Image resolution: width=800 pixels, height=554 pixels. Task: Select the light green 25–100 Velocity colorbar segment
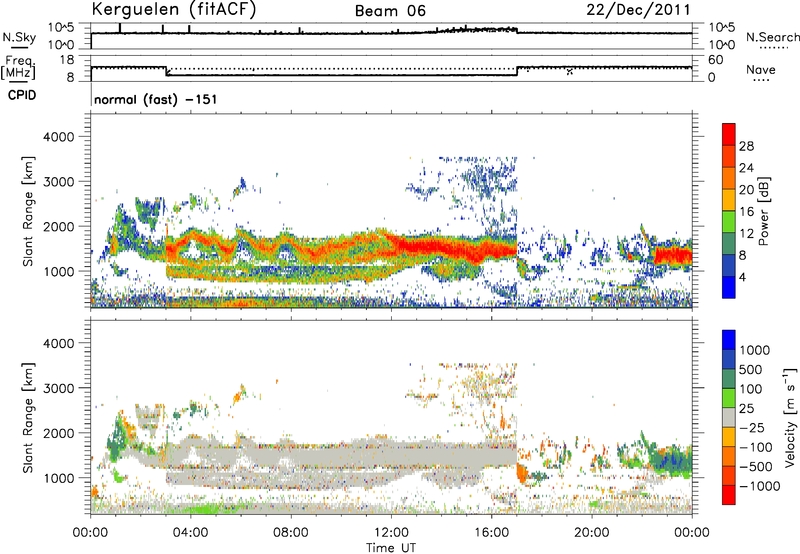[729, 398]
